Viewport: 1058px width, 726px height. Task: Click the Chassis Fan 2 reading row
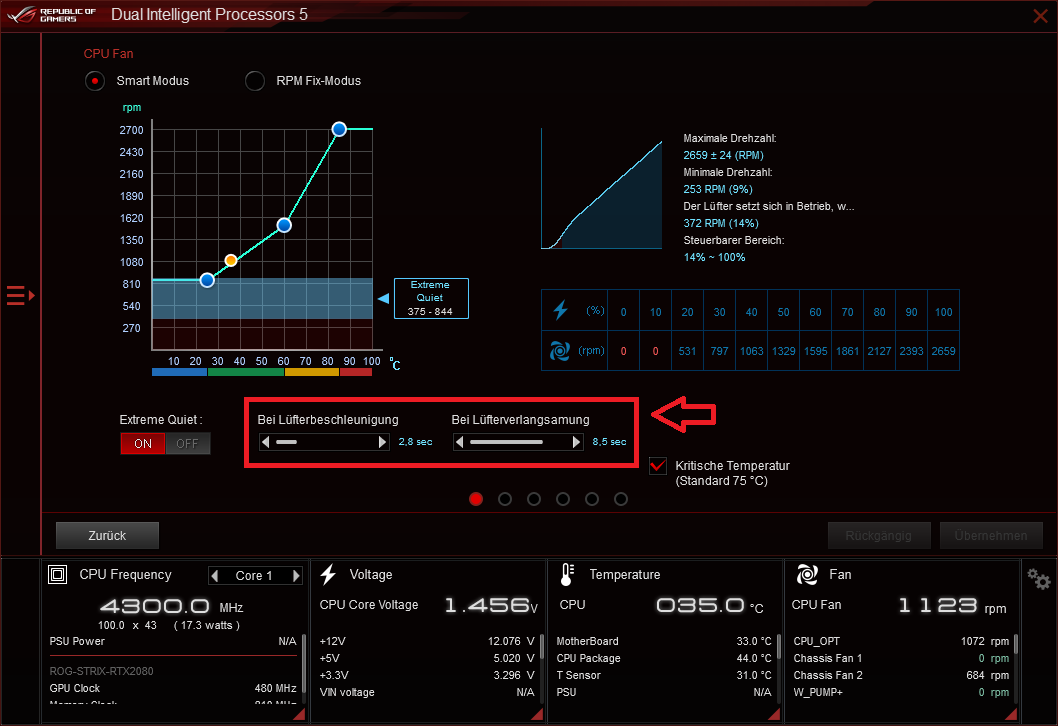point(901,675)
